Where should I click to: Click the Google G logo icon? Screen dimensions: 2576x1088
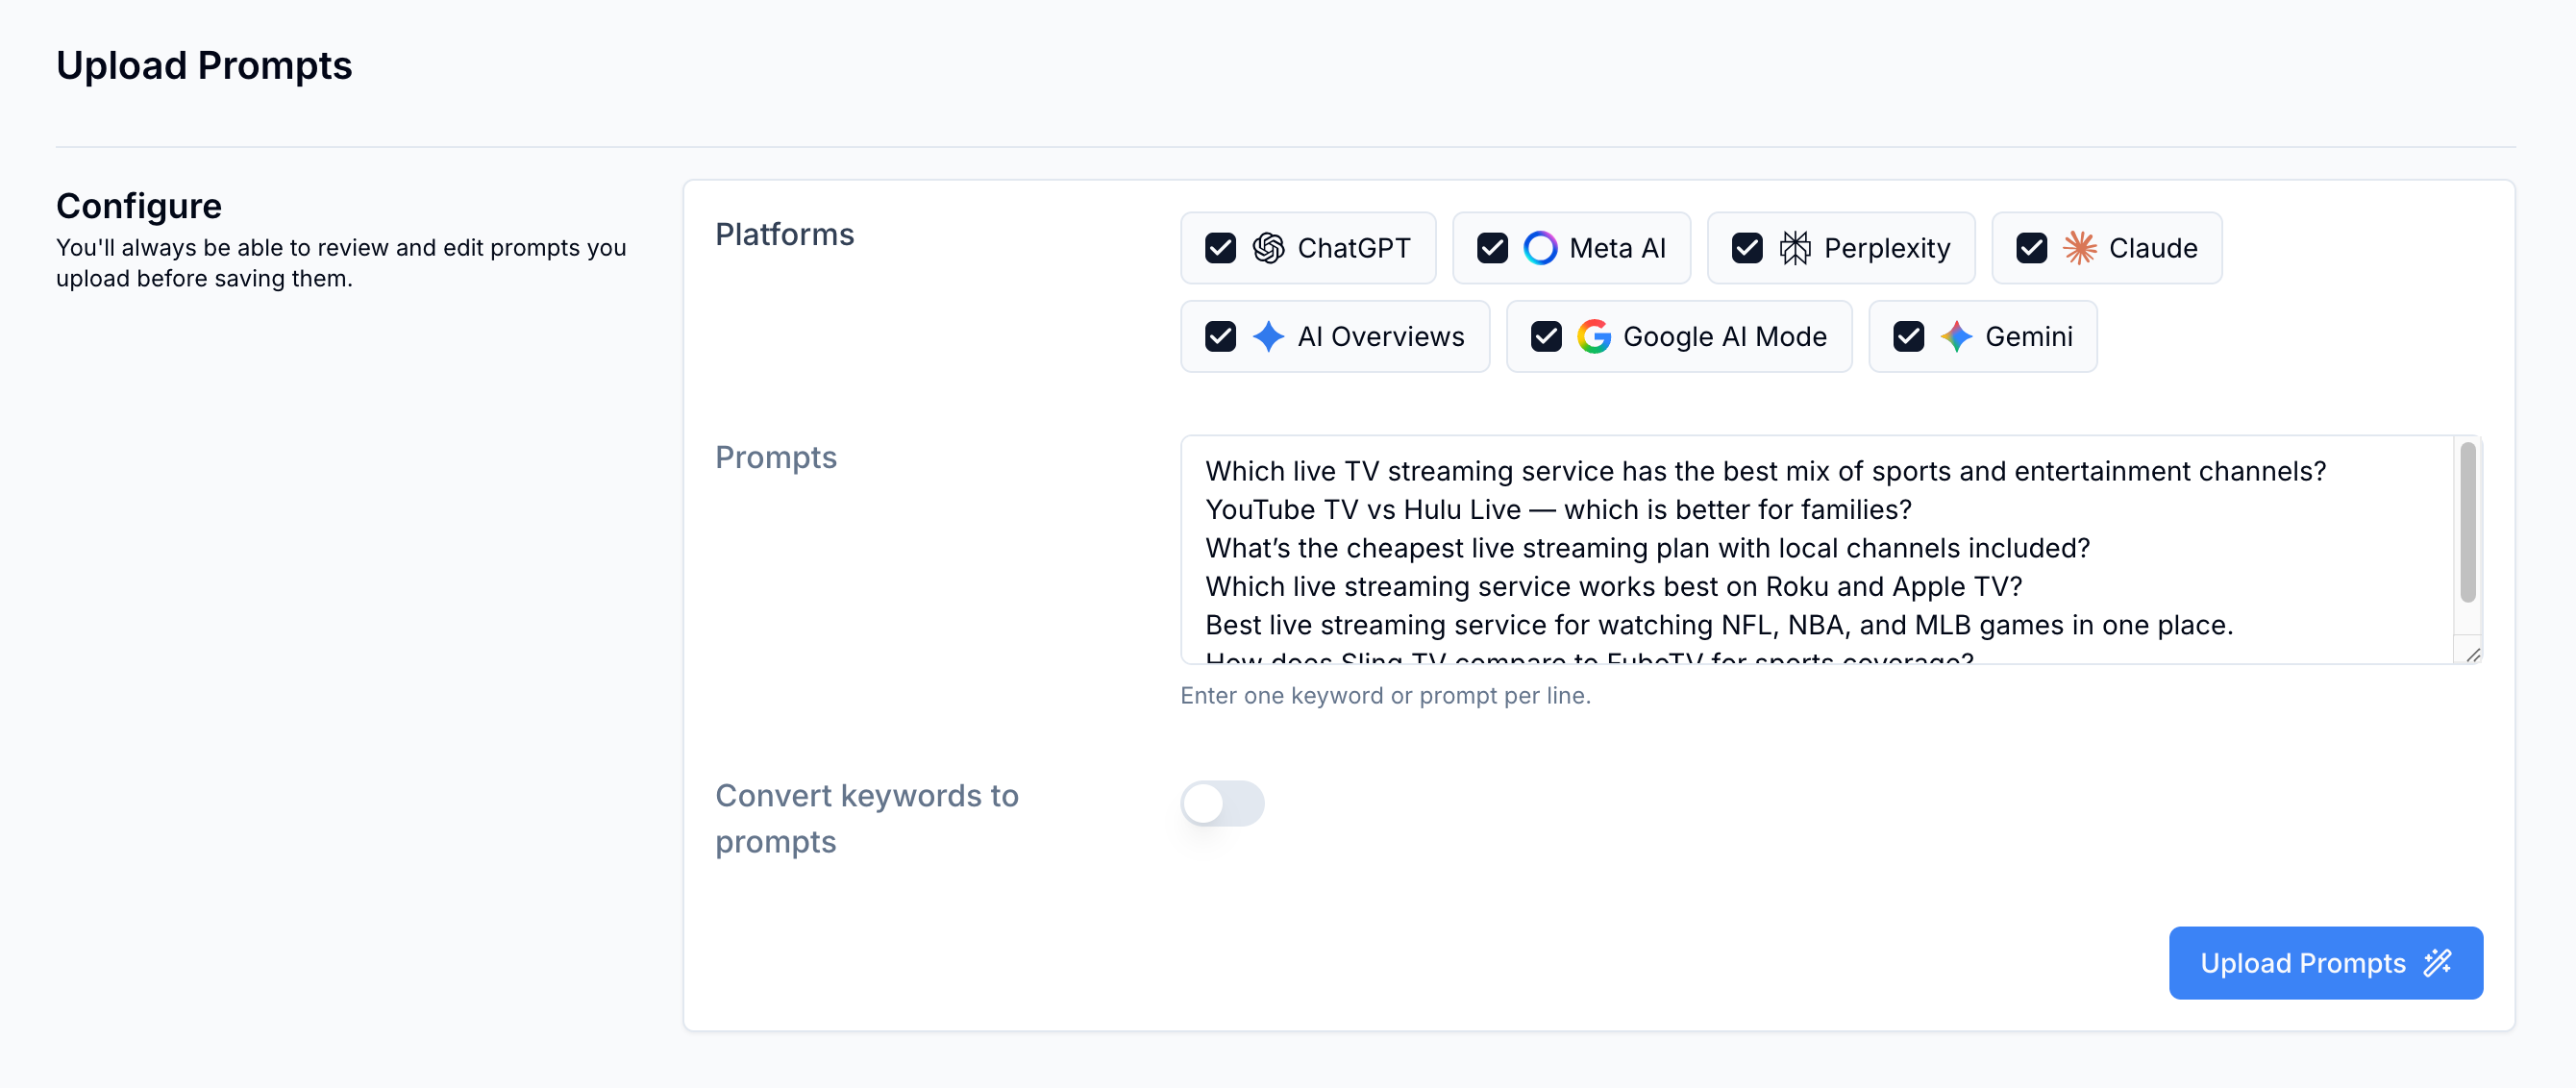(x=1594, y=337)
